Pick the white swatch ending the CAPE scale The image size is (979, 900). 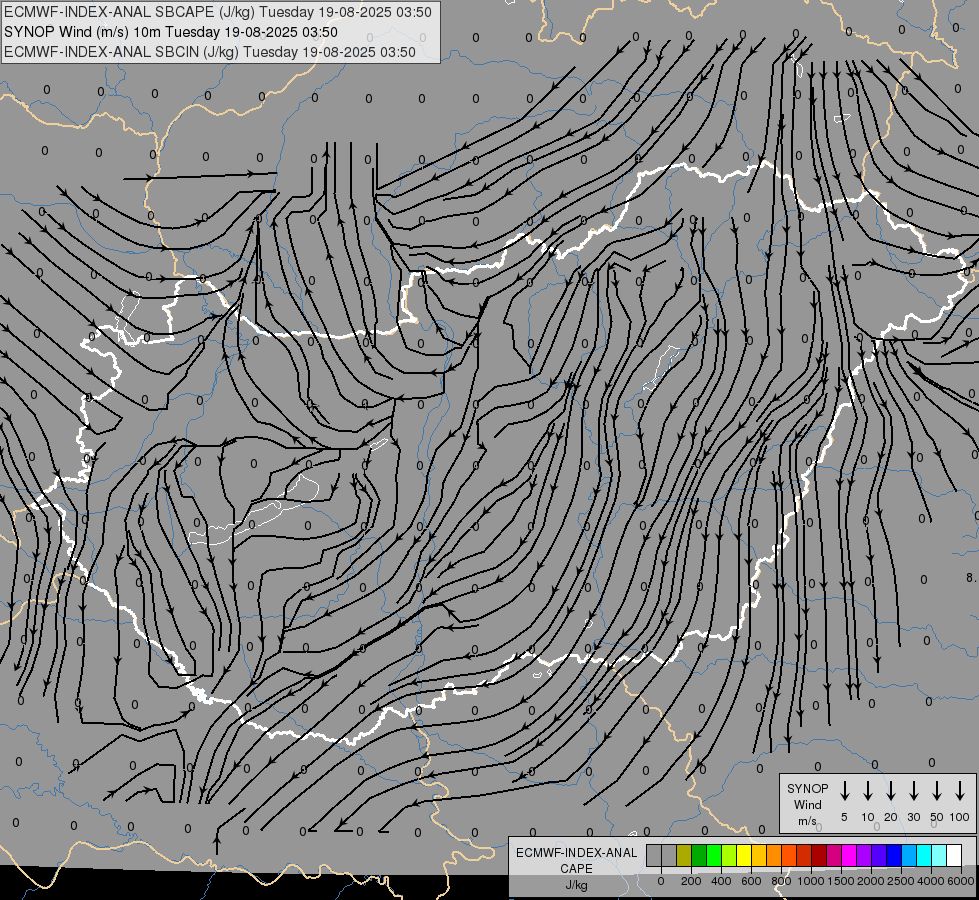click(955, 855)
